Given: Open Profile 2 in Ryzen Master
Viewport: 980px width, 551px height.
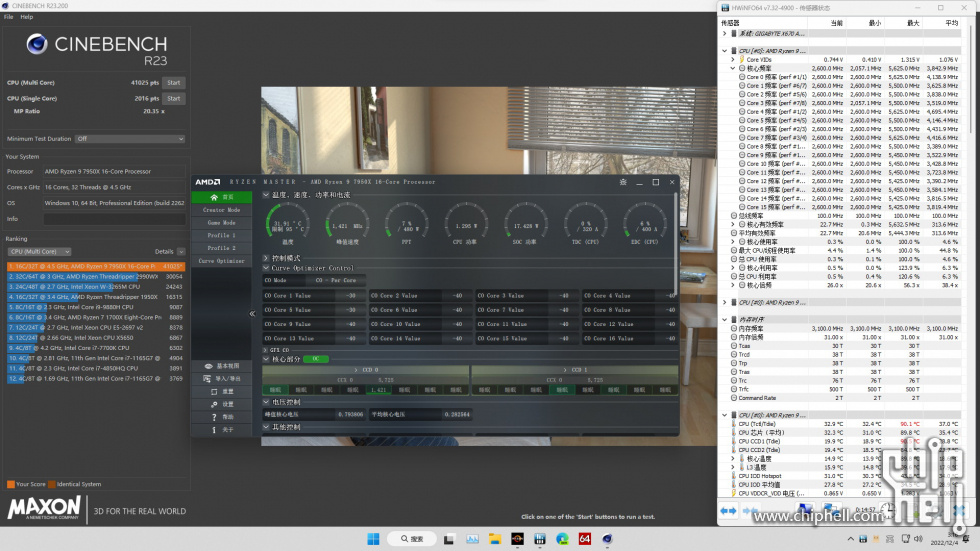Looking at the screenshot, I should (222, 248).
